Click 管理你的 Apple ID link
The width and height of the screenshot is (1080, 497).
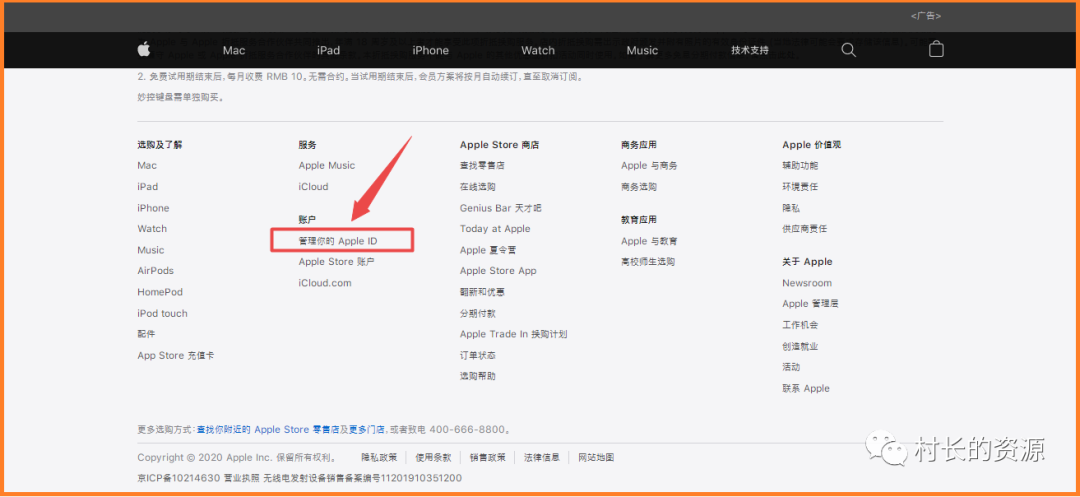(338, 241)
